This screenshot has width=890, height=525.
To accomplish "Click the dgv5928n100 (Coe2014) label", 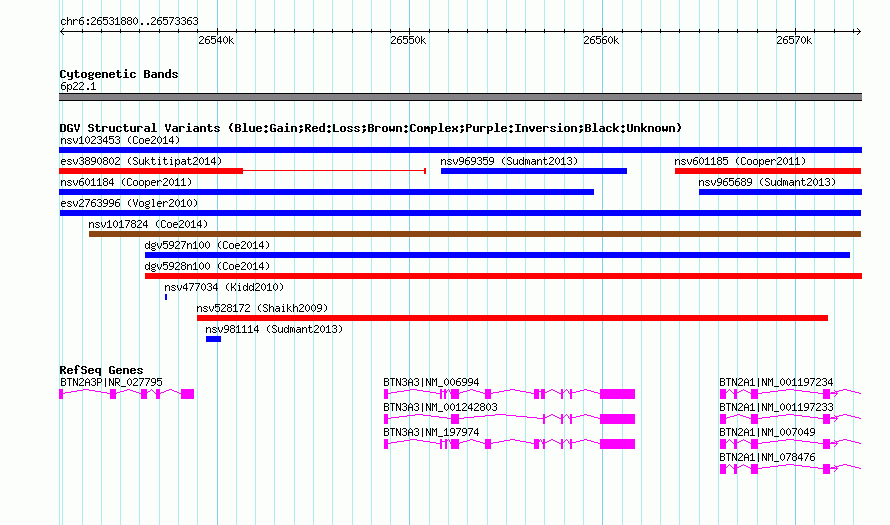I will (x=207, y=266).
